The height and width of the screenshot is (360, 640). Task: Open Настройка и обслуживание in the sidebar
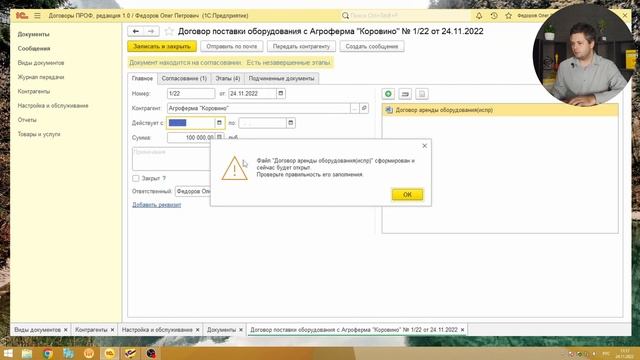tap(53, 106)
